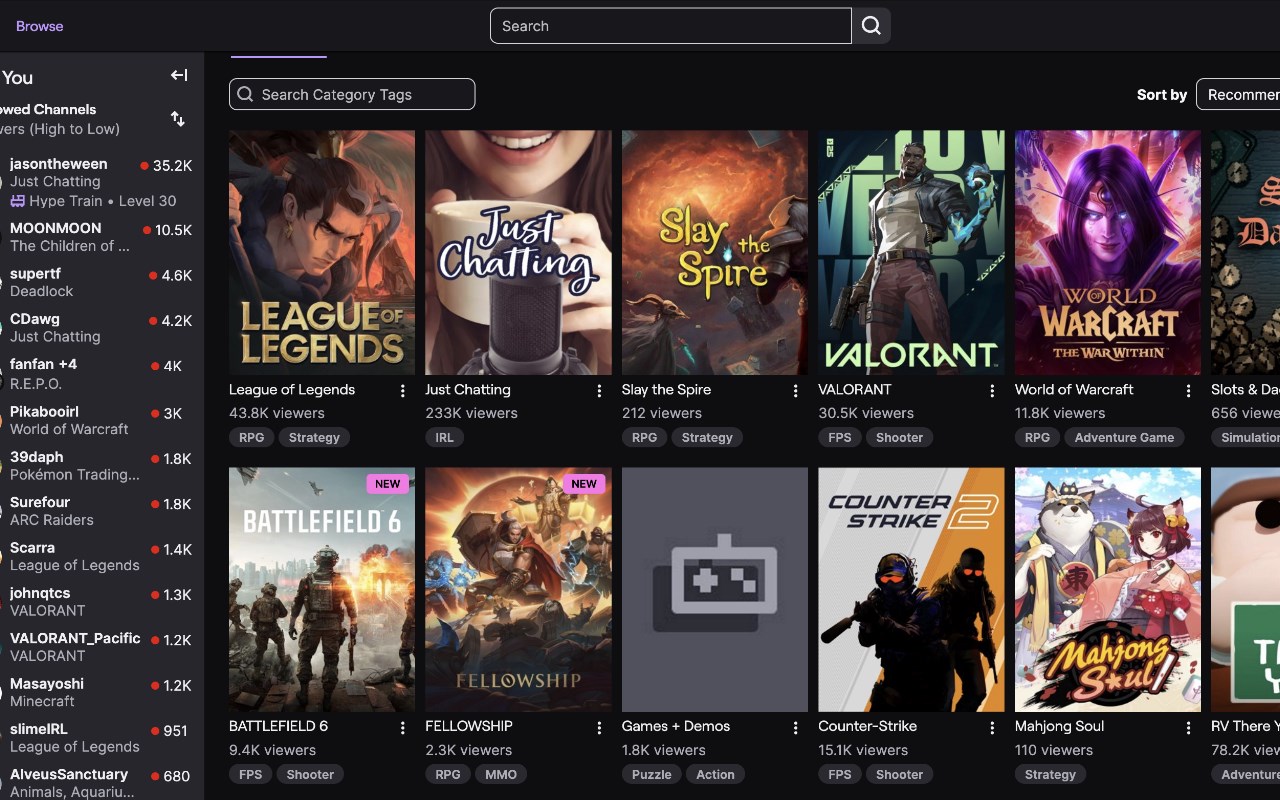Click the Just Chatting title link

[468, 390]
